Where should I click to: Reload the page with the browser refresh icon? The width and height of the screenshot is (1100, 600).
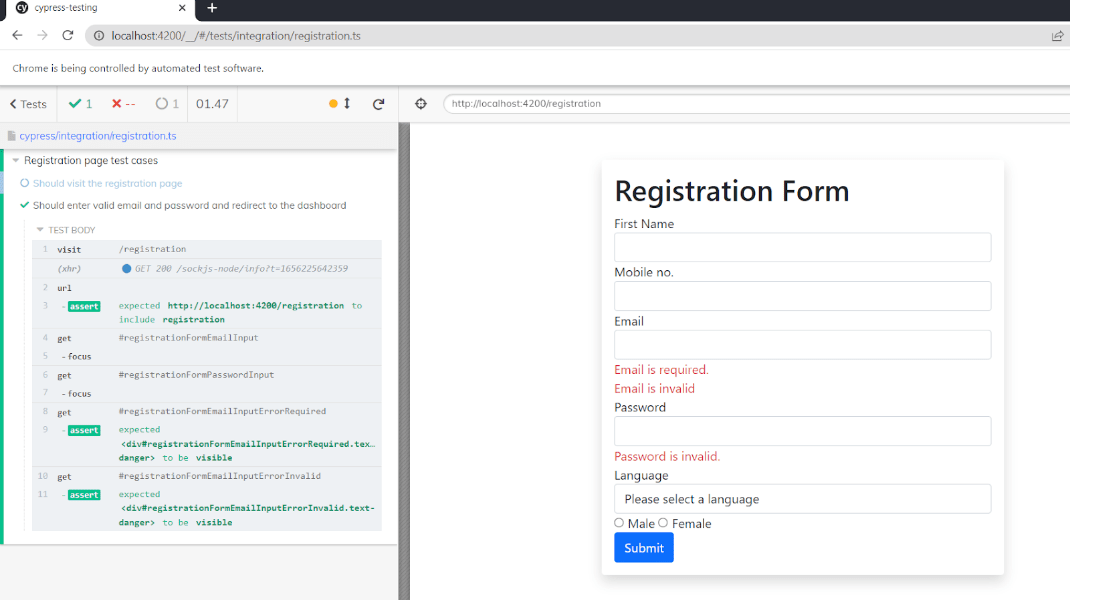[67, 34]
